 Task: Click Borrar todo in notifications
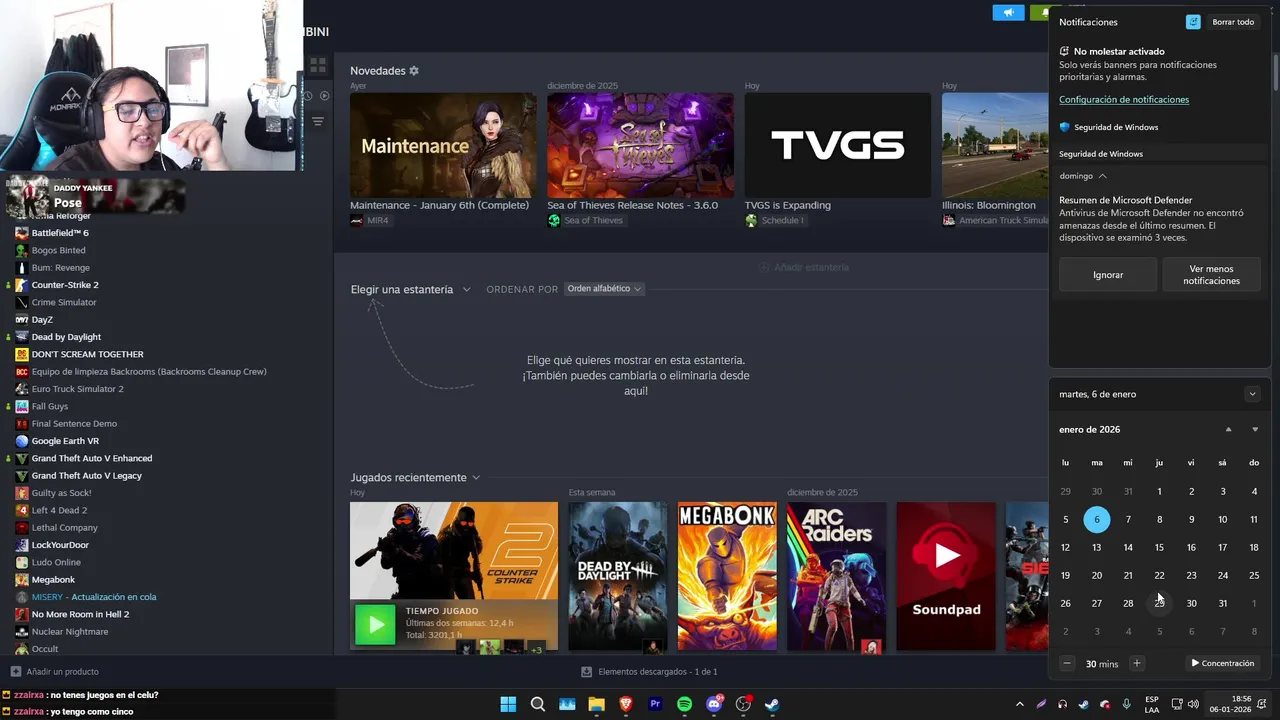tap(1233, 22)
